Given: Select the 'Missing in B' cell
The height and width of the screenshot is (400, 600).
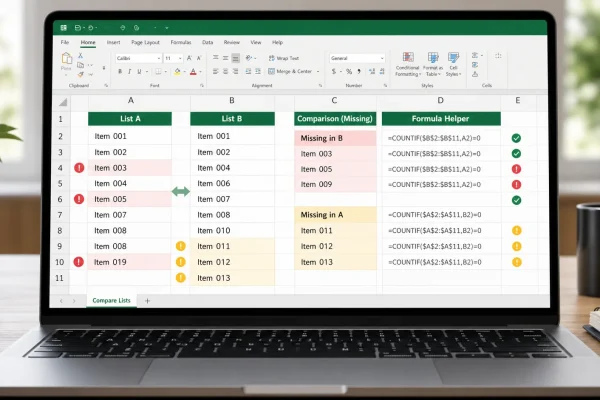Looking at the screenshot, I should pos(335,138).
